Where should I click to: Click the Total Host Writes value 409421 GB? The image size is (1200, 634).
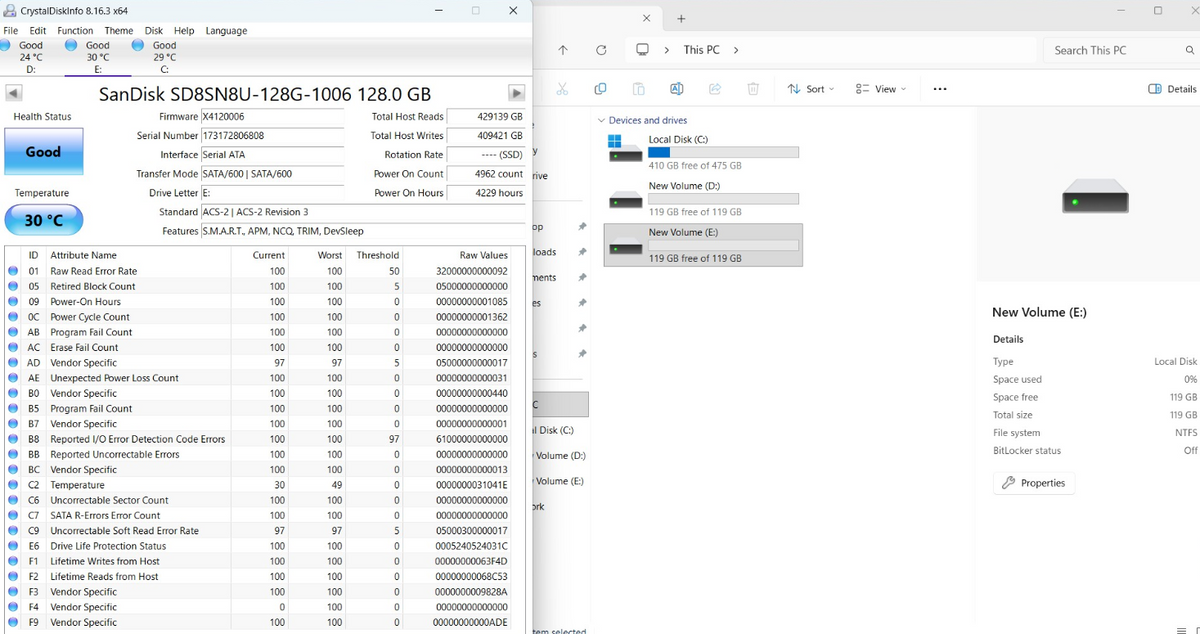tap(486, 136)
